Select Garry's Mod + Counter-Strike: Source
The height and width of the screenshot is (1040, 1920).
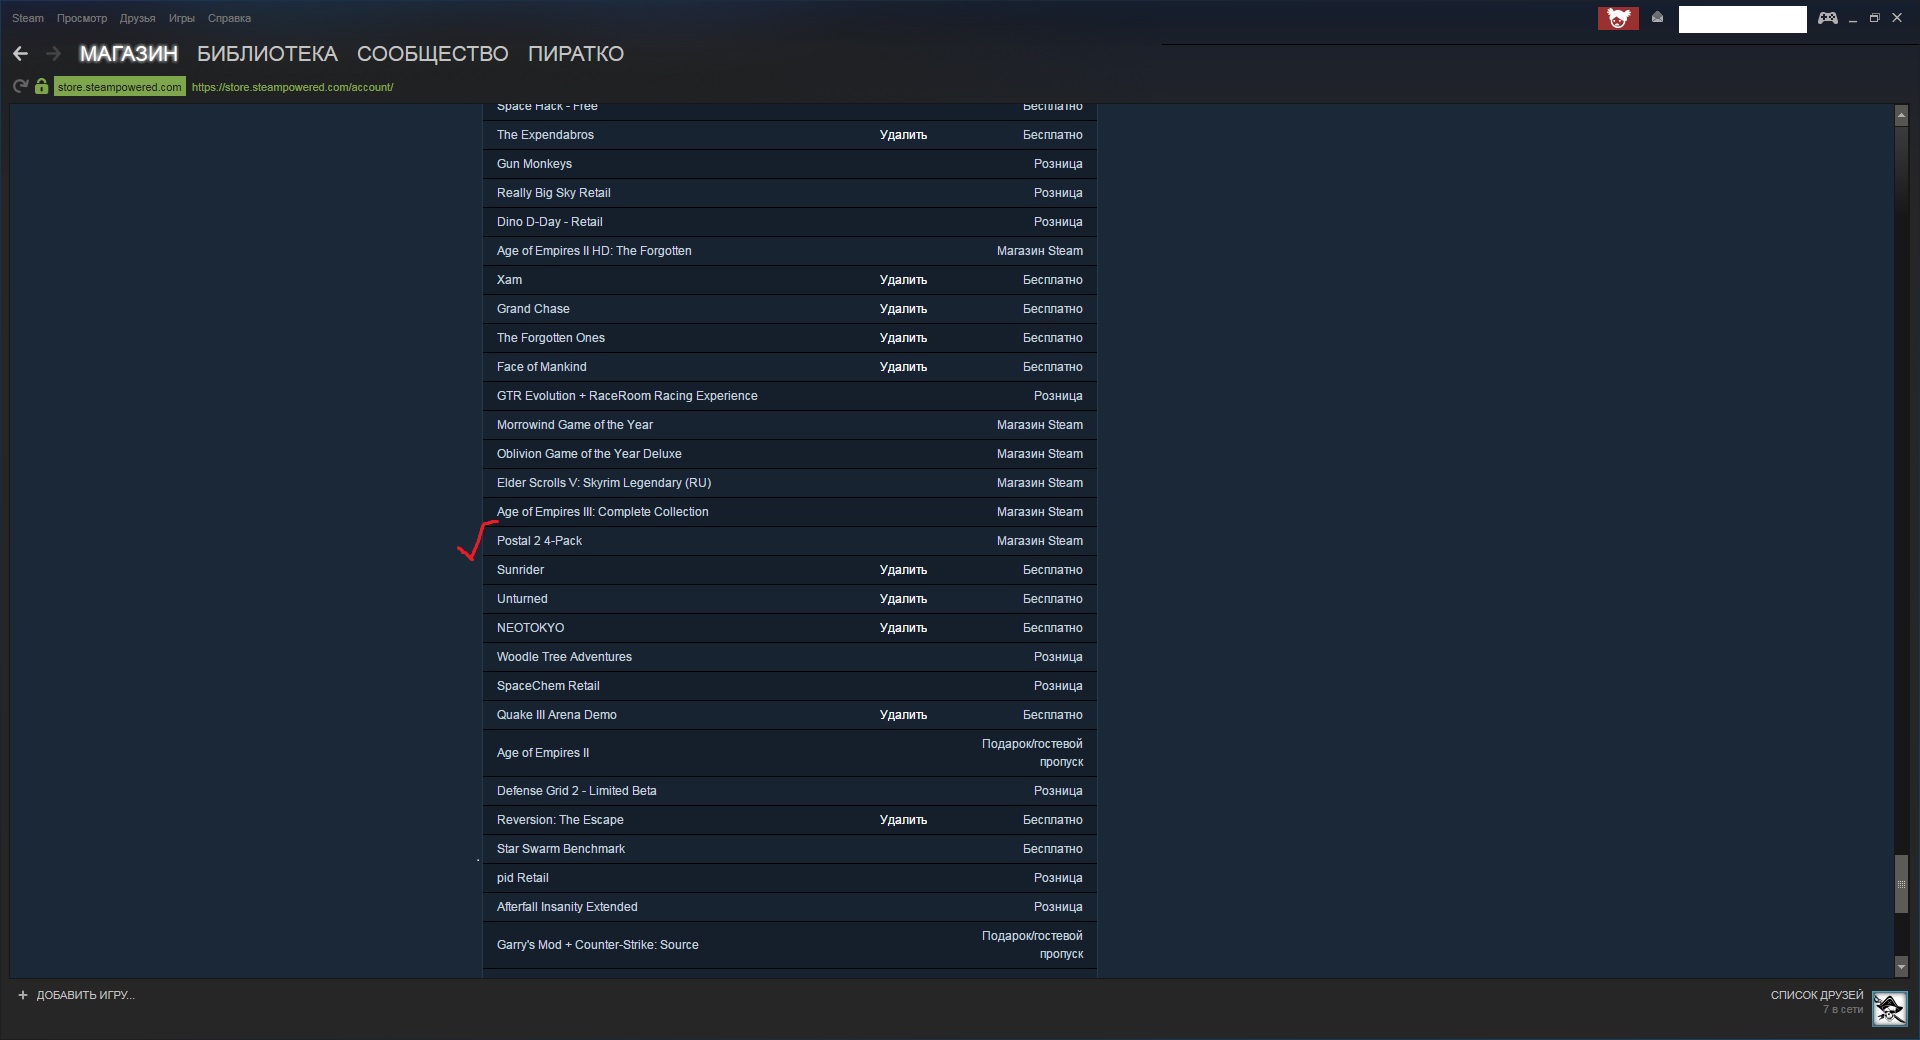point(598,945)
